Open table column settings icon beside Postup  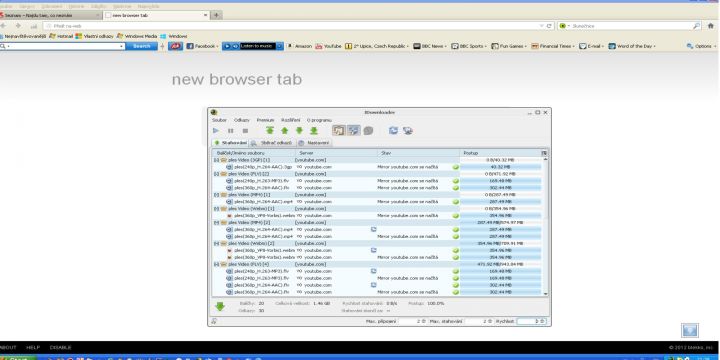click(544, 153)
